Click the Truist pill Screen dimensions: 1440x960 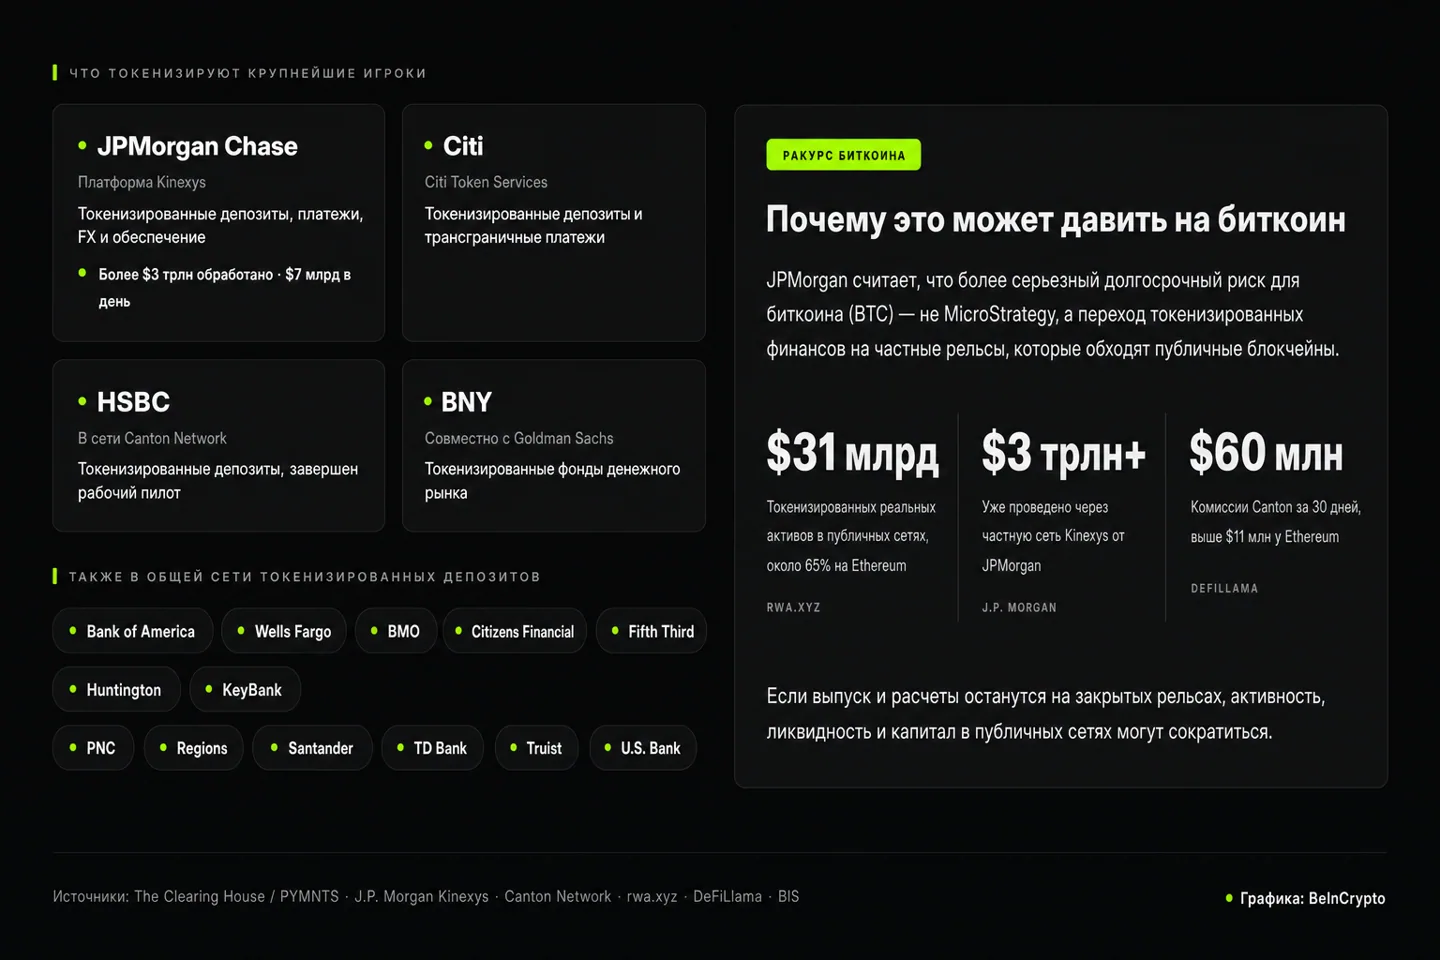point(536,747)
